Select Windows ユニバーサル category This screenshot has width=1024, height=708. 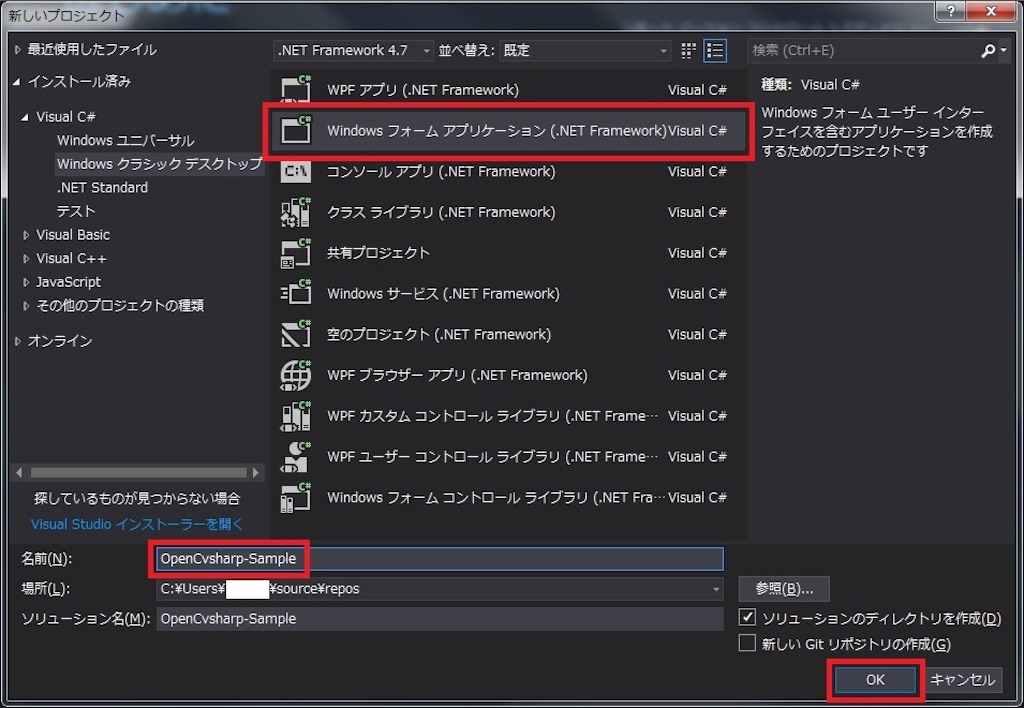pyautogui.click(x=125, y=140)
